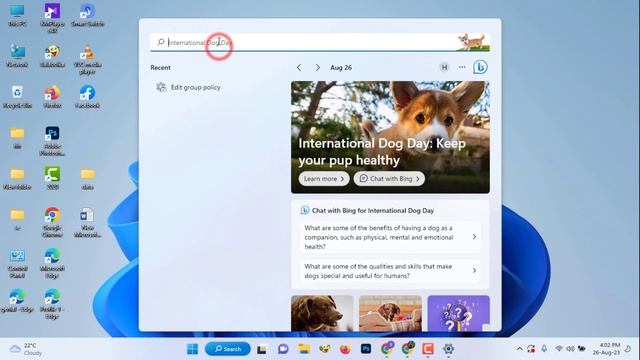Open the orange Camtasia taskbar icon

[x=428, y=349]
